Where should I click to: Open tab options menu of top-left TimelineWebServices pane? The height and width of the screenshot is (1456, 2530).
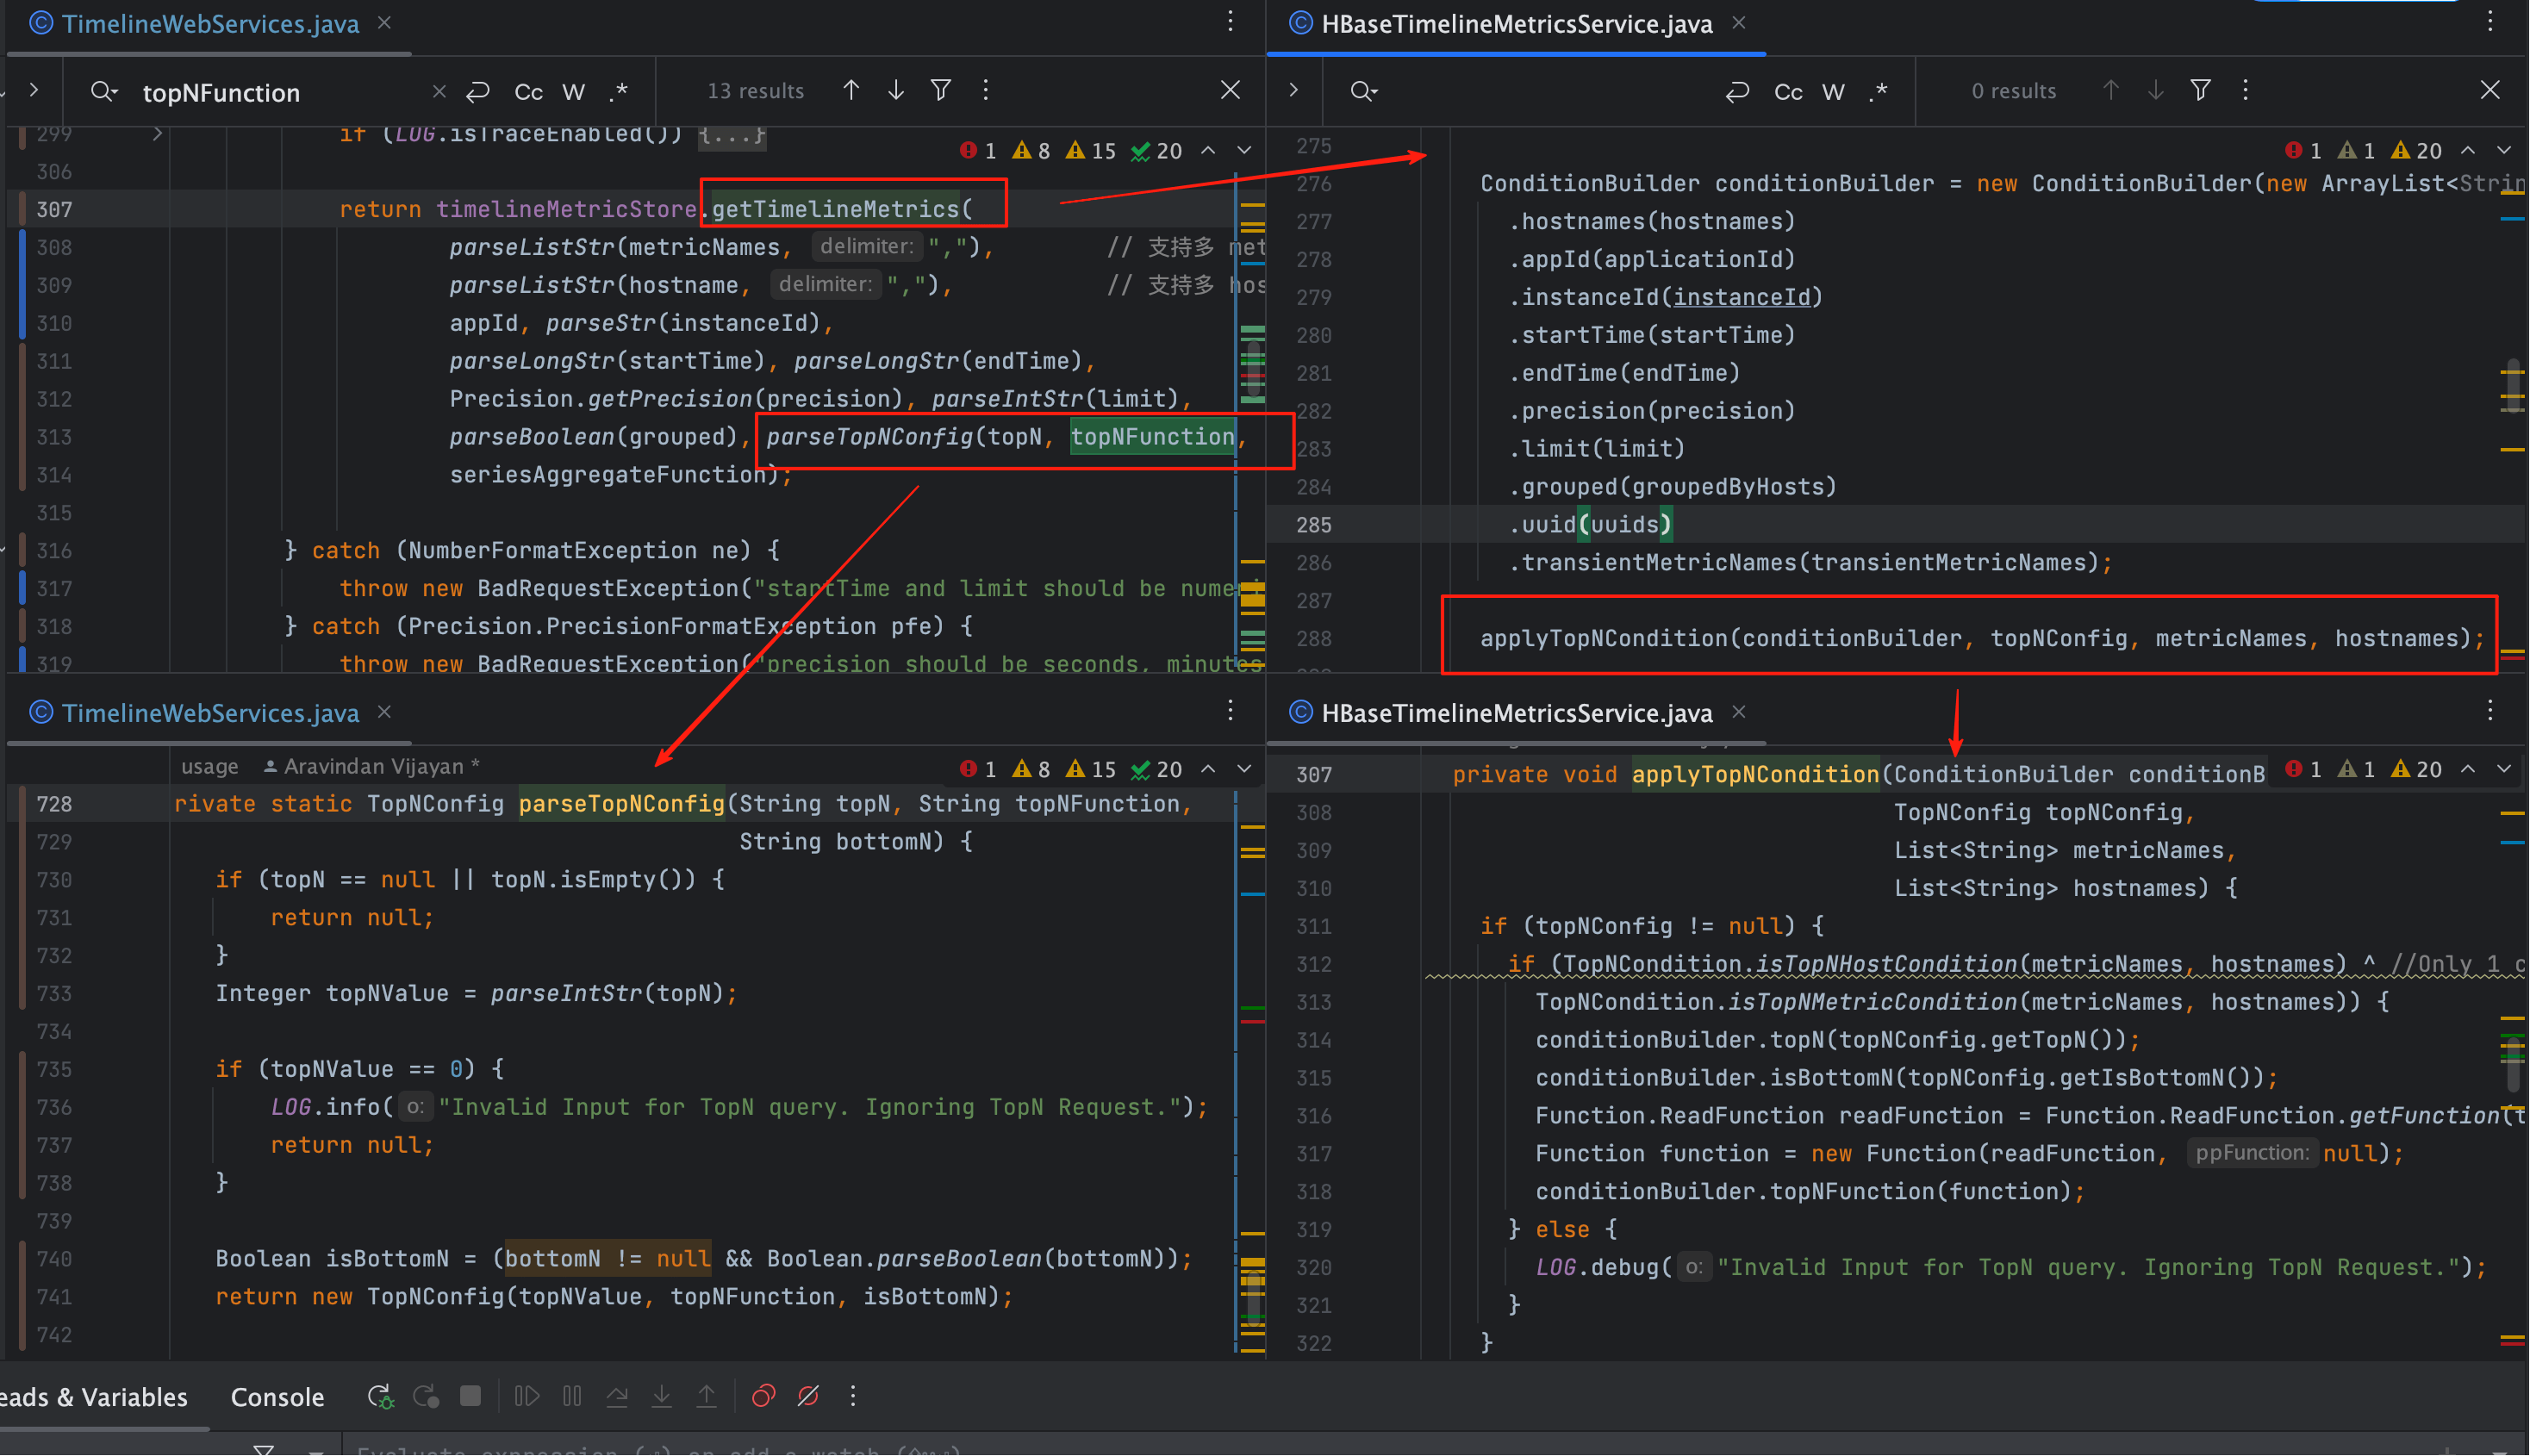[1231, 22]
